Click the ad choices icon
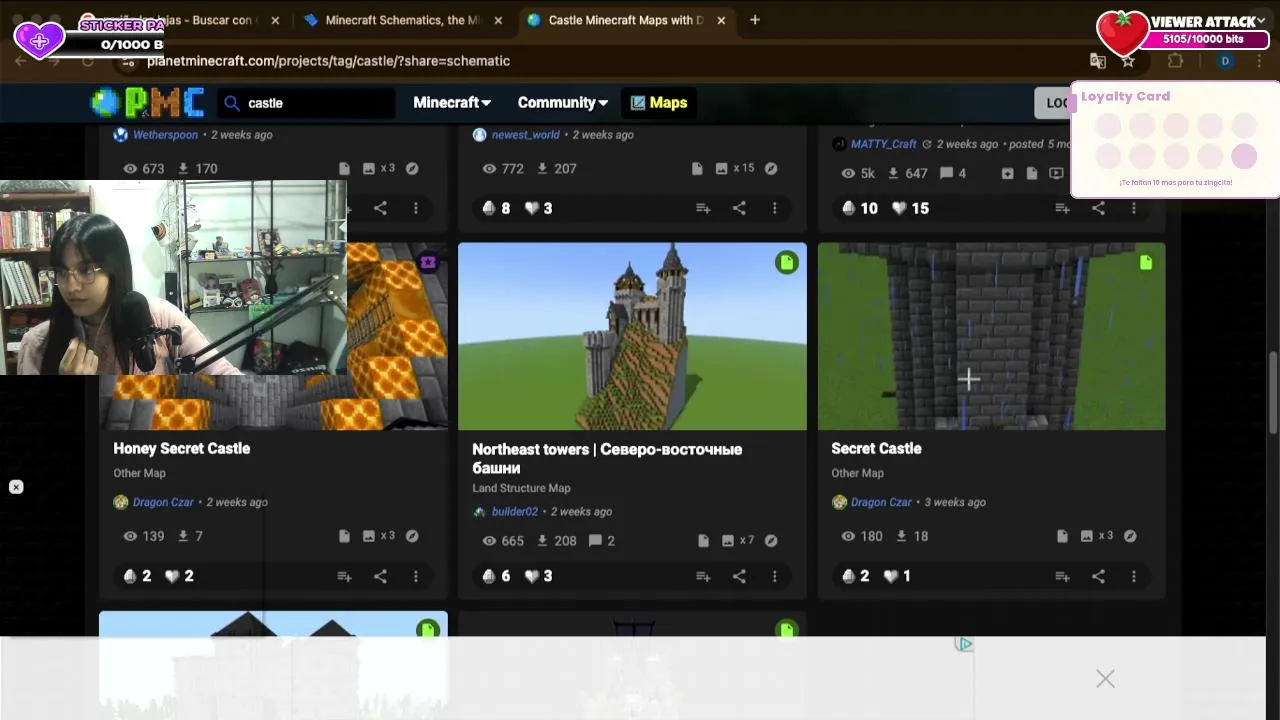The width and height of the screenshot is (1280, 720). pos(964,645)
